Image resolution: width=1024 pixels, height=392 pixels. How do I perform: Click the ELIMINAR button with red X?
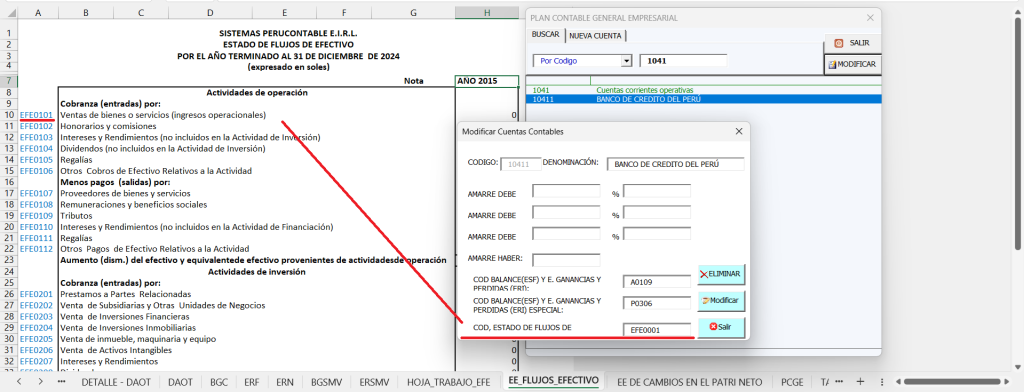(x=721, y=274)
